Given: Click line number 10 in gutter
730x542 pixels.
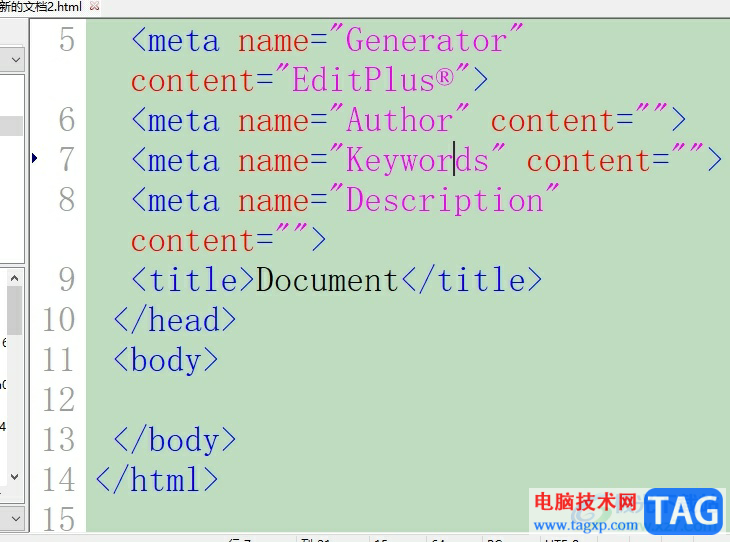Looking at the screenshot, I should pyautogui.click(x=59, y=320).
